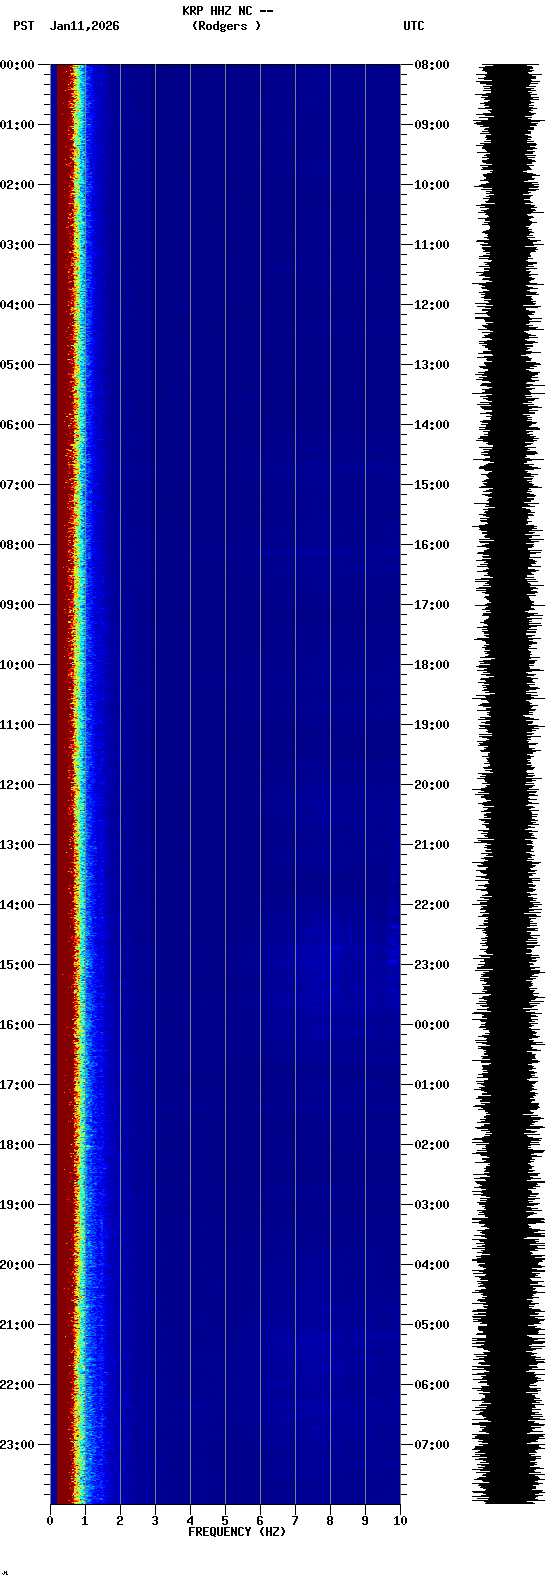The width and height of the screenshot is (552, 1584).
Task: Click the 18:00 UTC time label
Action: (432, 665)
